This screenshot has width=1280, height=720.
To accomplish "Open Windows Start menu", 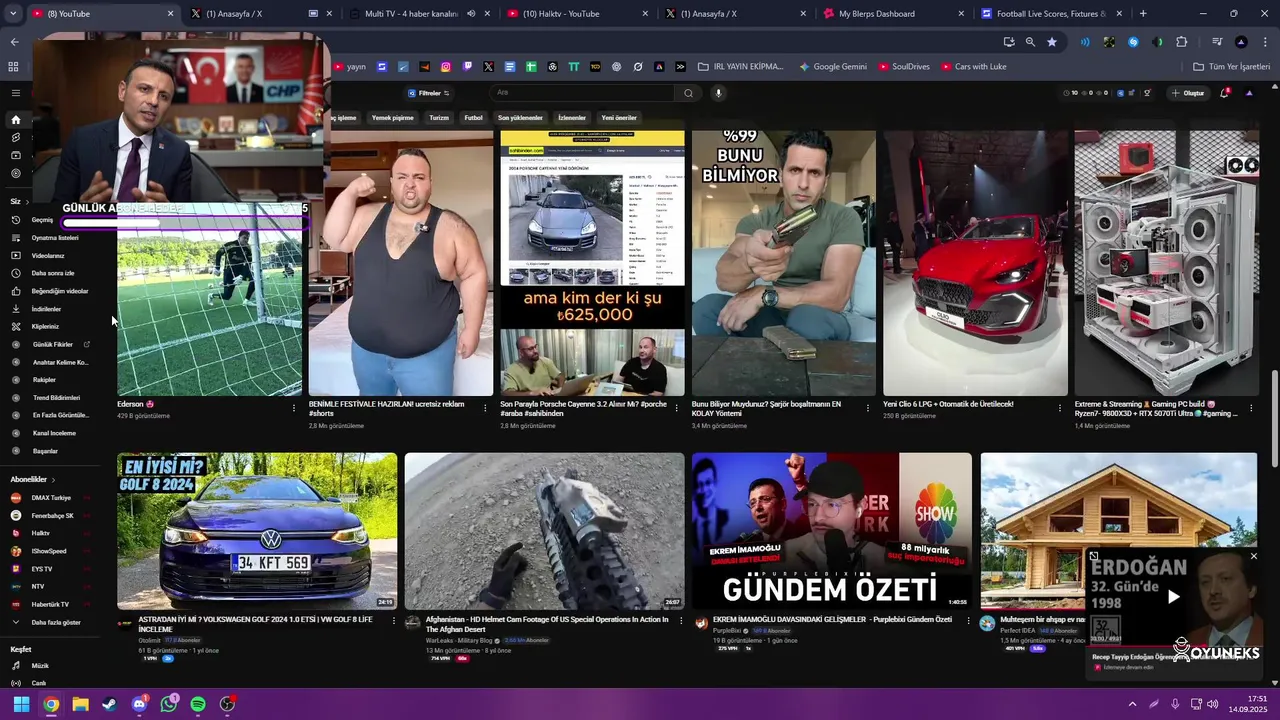I will (x=21, y=704).
